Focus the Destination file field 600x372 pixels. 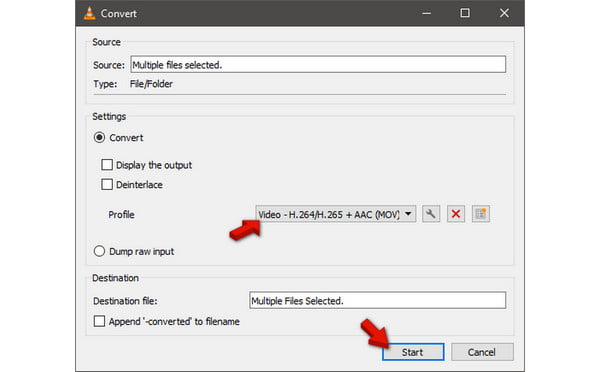[377, 300]
